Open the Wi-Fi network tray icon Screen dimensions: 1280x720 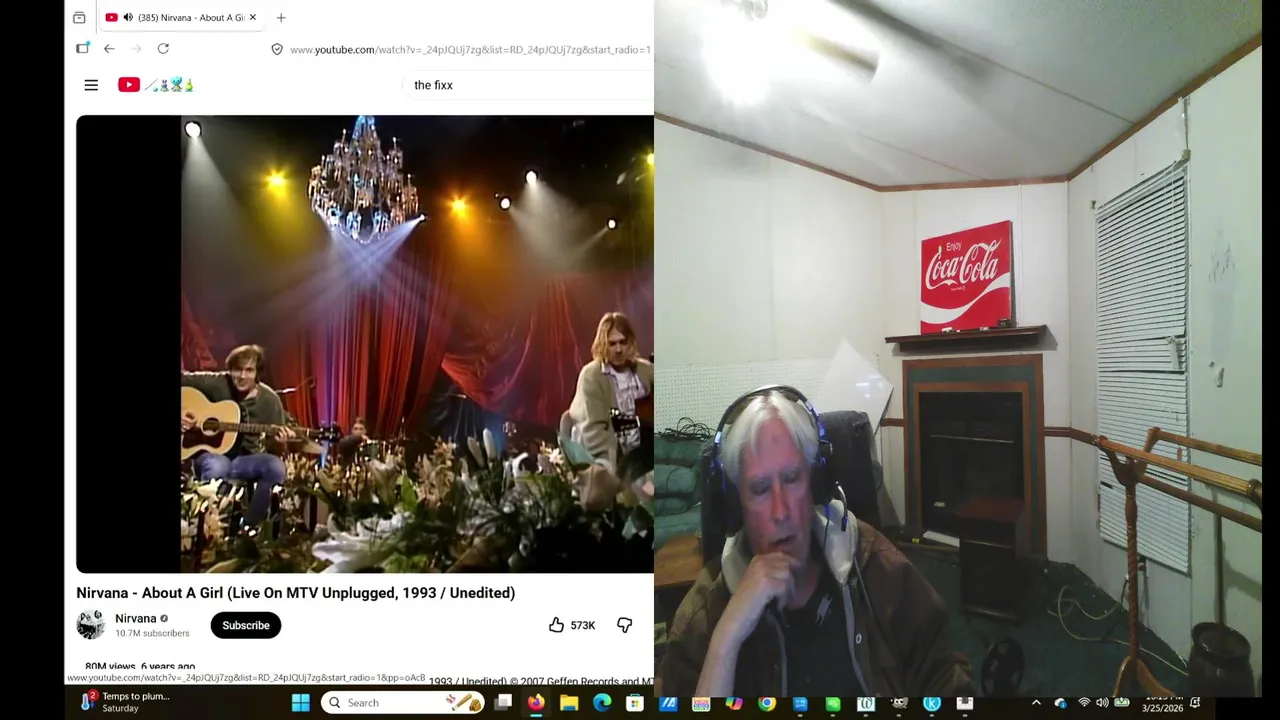tap(1084, 703)
